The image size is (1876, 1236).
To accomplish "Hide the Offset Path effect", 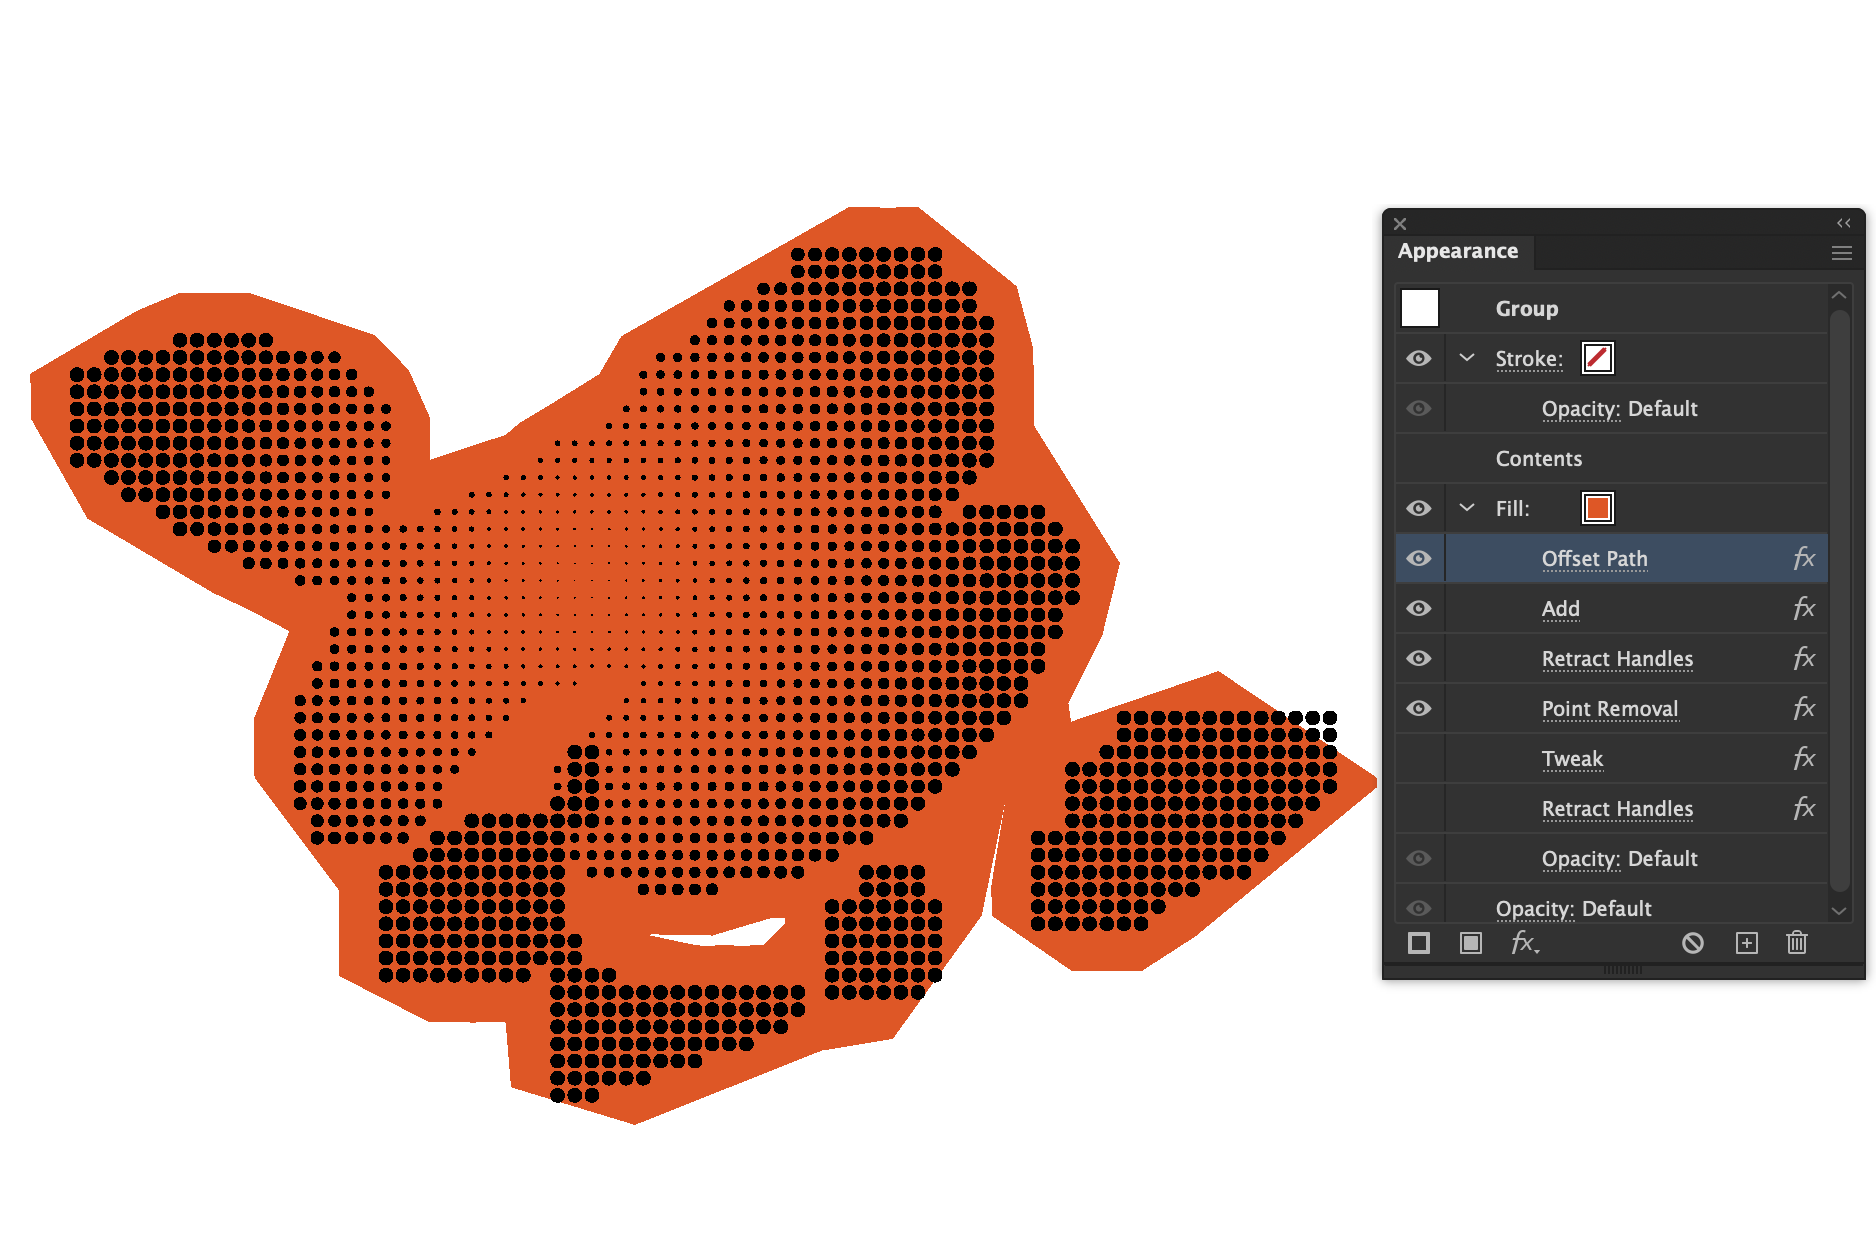I will [1419, 558].
